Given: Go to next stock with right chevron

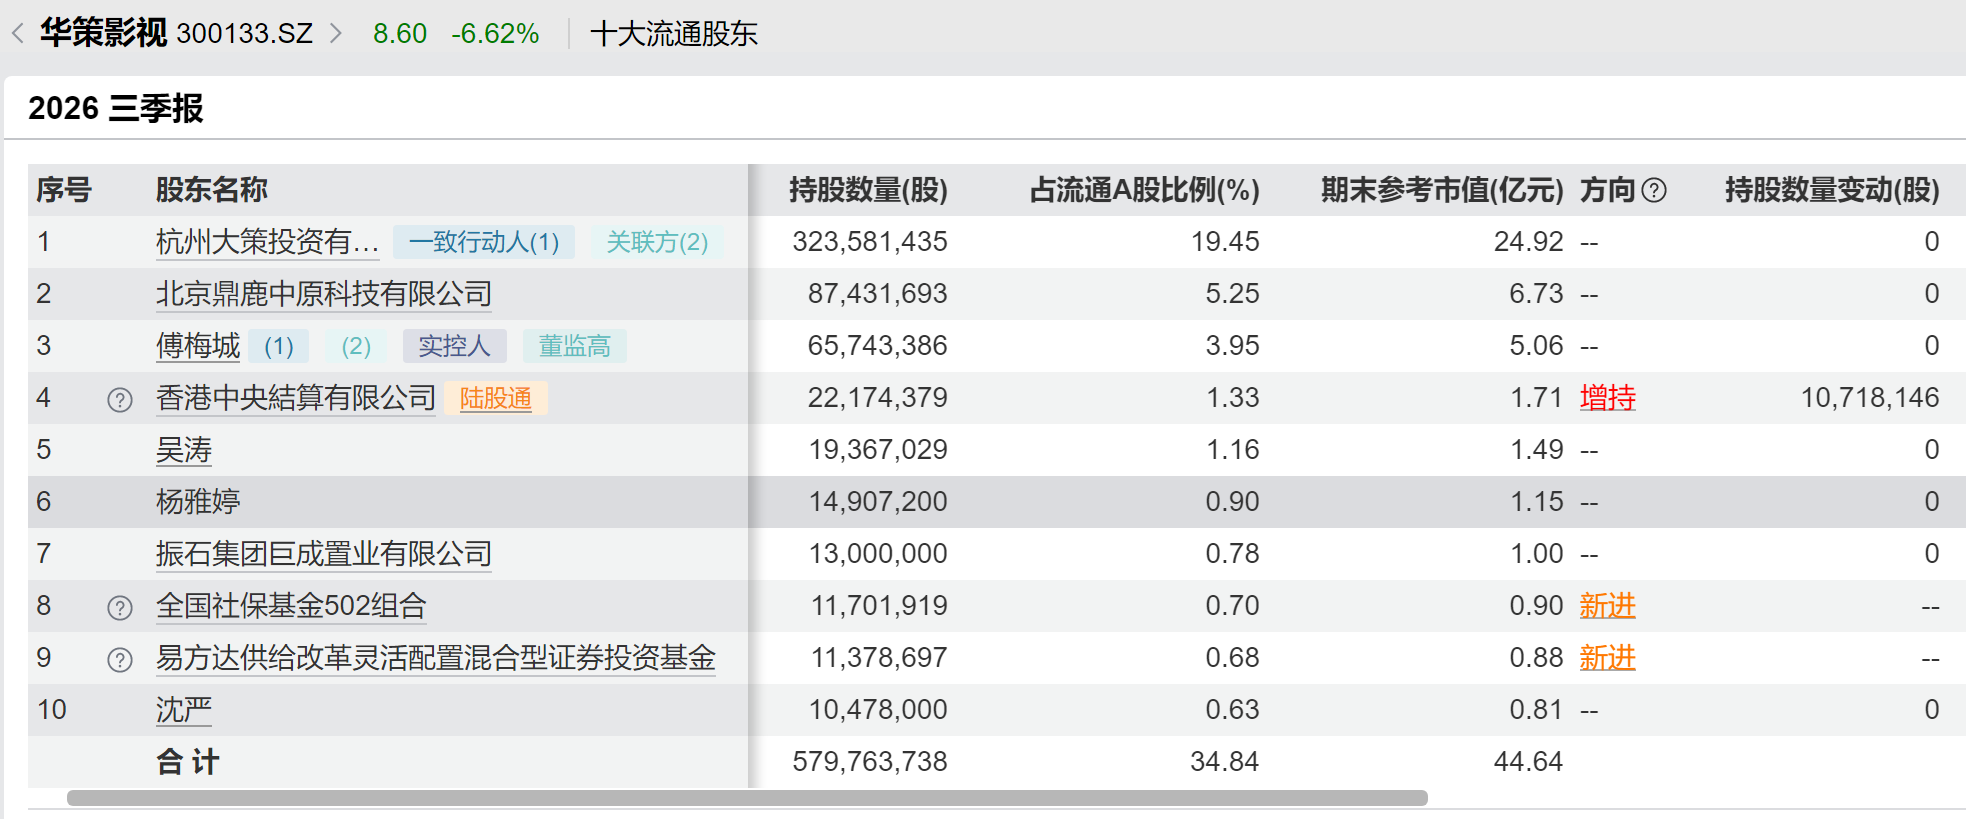Looking at the screenshot, I should pos(336,34).
